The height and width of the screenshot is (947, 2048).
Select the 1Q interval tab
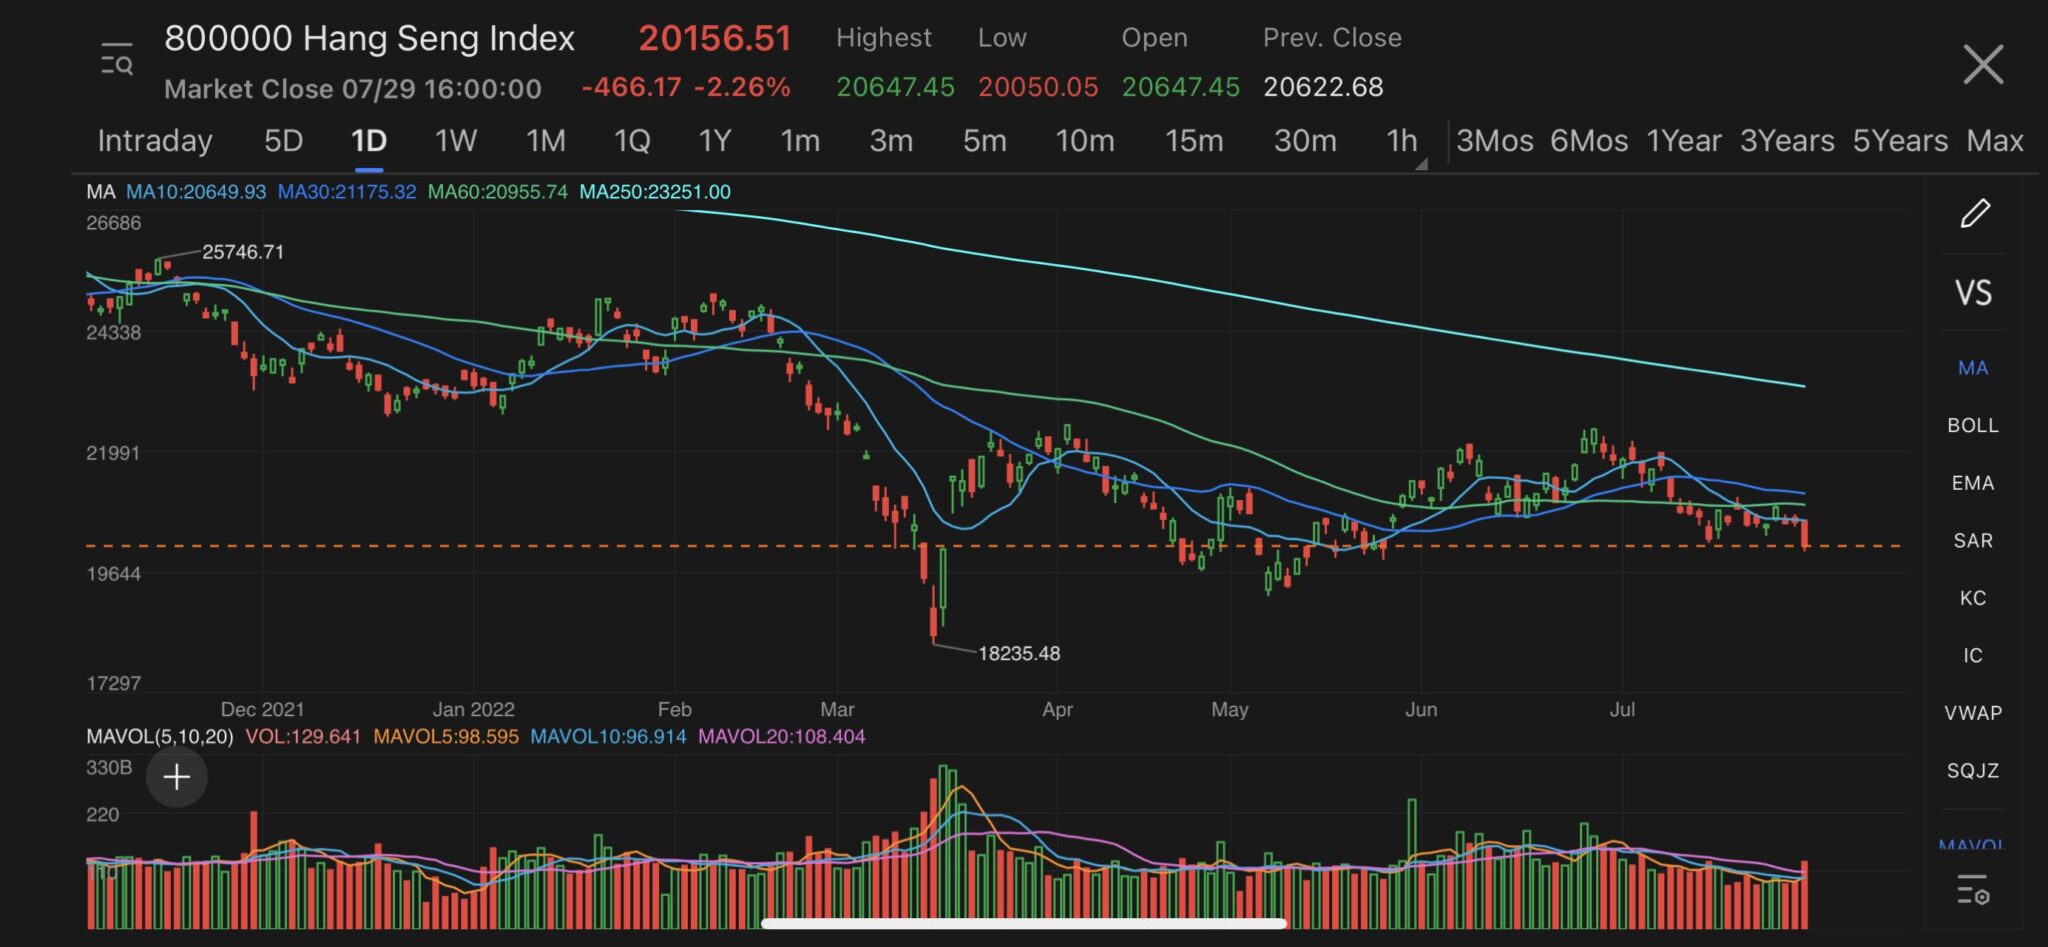point(632,141)
